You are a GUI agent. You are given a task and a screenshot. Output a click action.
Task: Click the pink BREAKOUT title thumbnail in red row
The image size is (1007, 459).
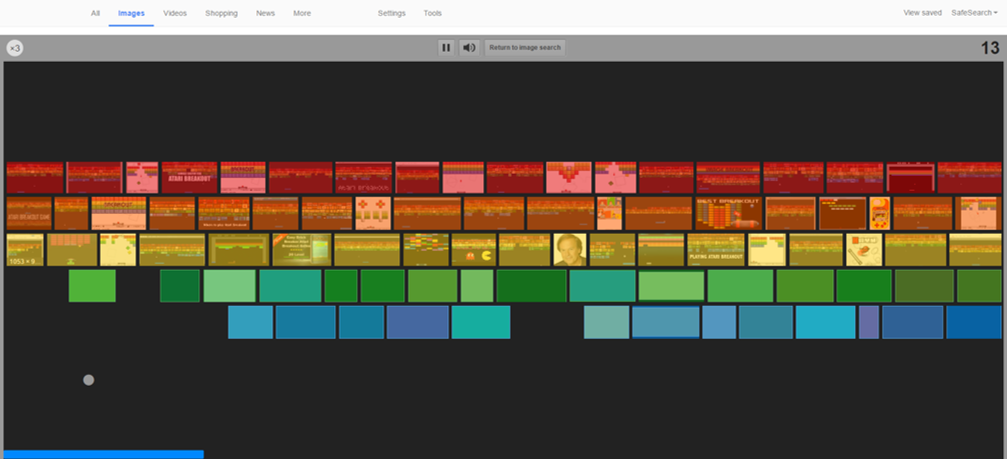(x=243, y=177)
